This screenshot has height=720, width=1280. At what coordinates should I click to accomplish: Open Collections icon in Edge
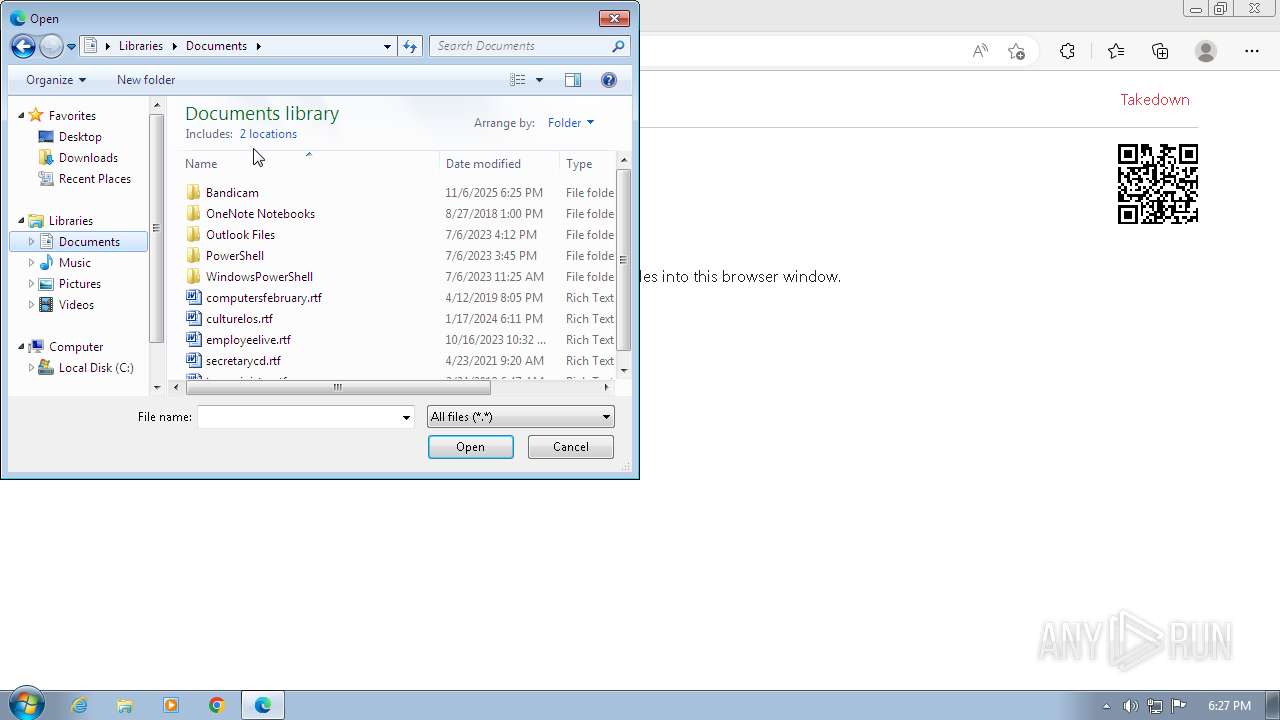(1160, 52)
